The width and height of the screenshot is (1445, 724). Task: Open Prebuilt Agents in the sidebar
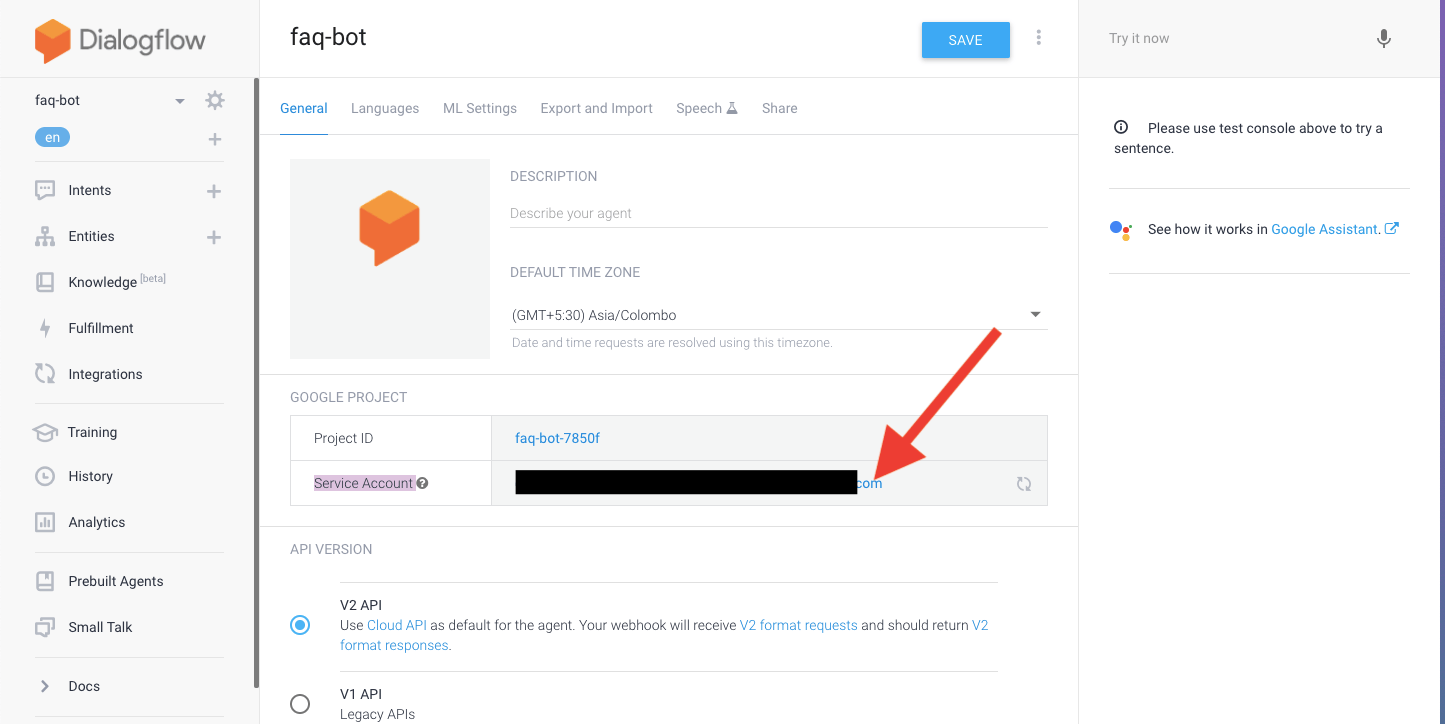pyautogui.click(x=116, y=581)
